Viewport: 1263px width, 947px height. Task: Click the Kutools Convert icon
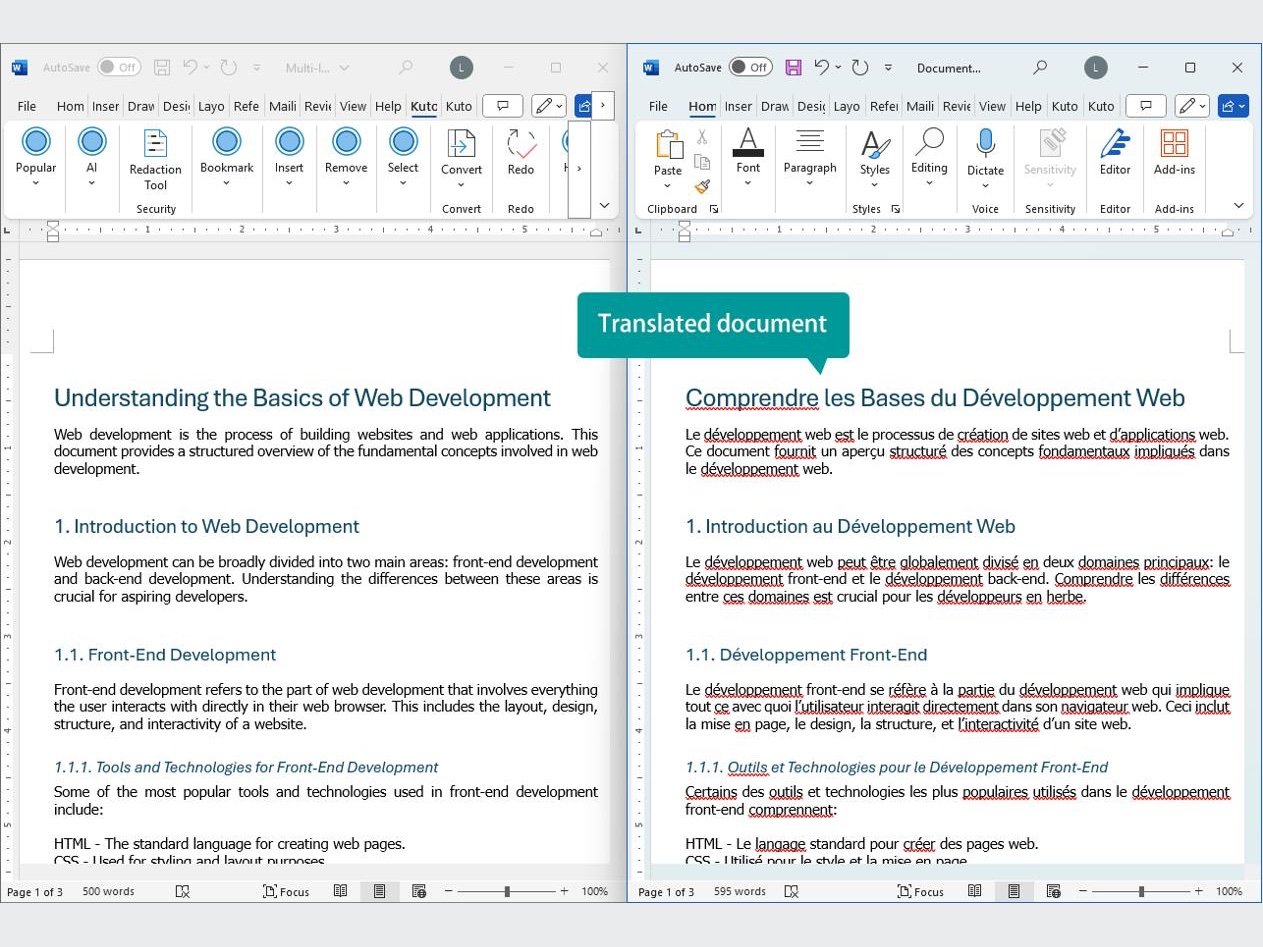point(461,143)
